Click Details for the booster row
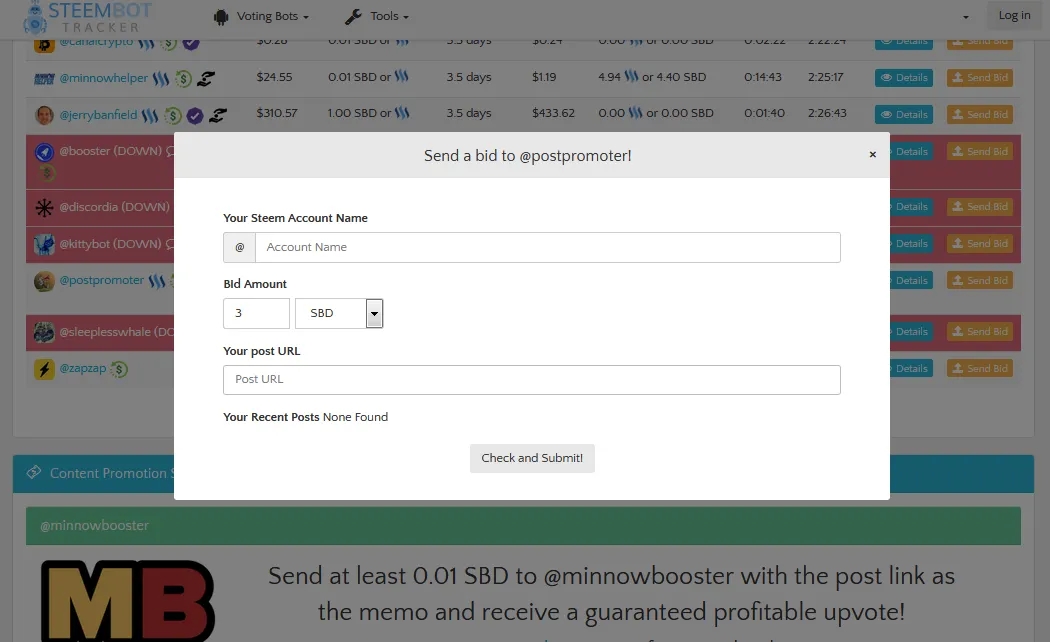This screenshot has height=642, width=1050. point(911,151)
